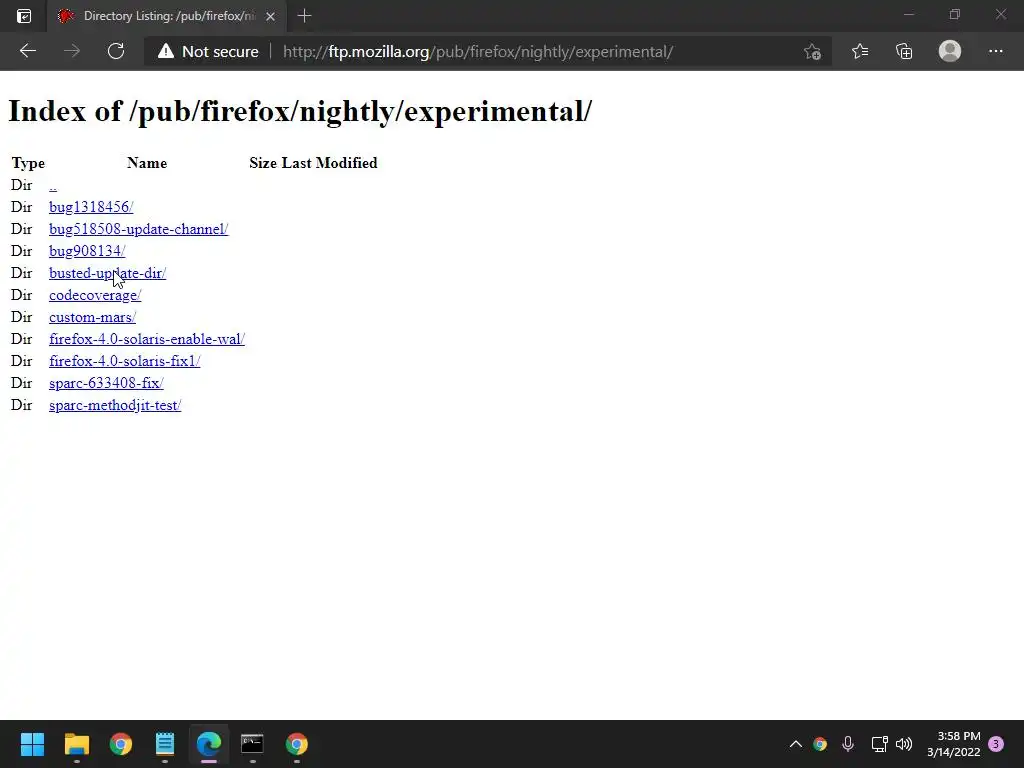Open the Windows Start menu
The image size is (1024, 768).
pyautogui.click(x=32, y=744)
